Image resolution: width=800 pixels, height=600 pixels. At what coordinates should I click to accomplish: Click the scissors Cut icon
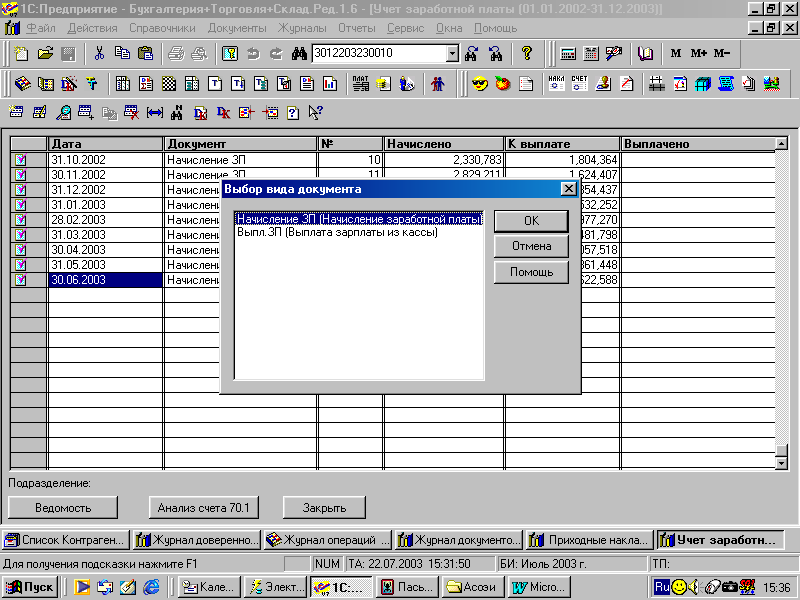99,53
